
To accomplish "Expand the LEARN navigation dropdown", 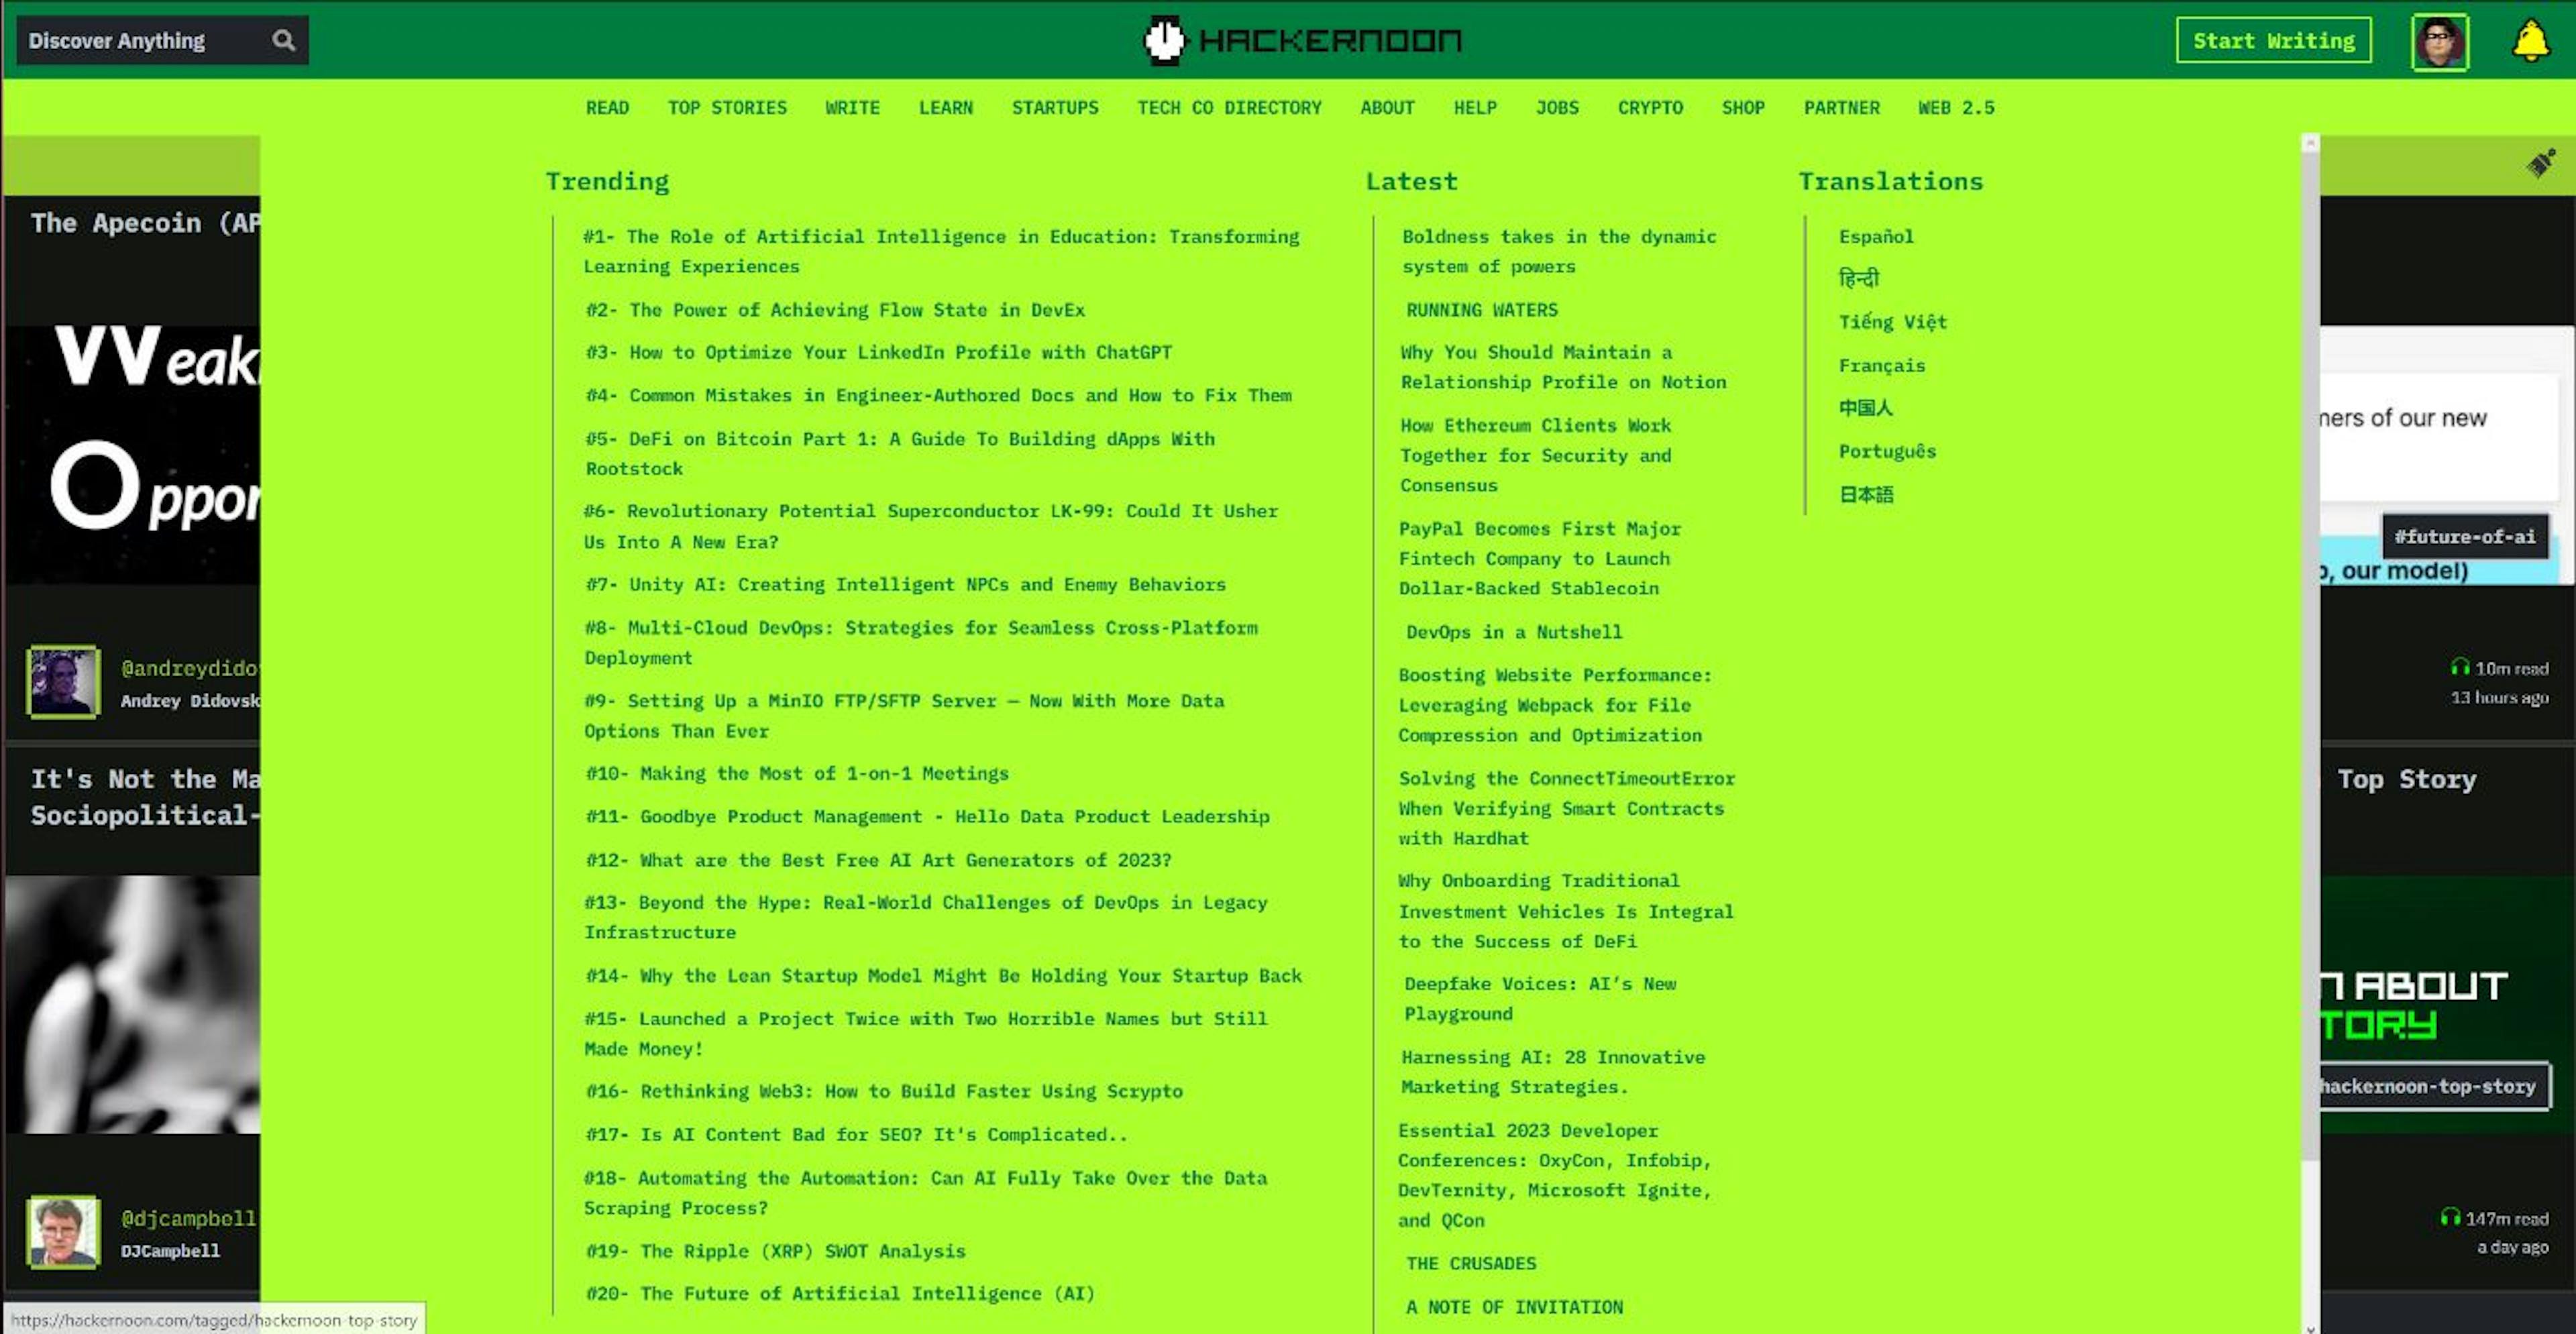I will tap(946, 107).
